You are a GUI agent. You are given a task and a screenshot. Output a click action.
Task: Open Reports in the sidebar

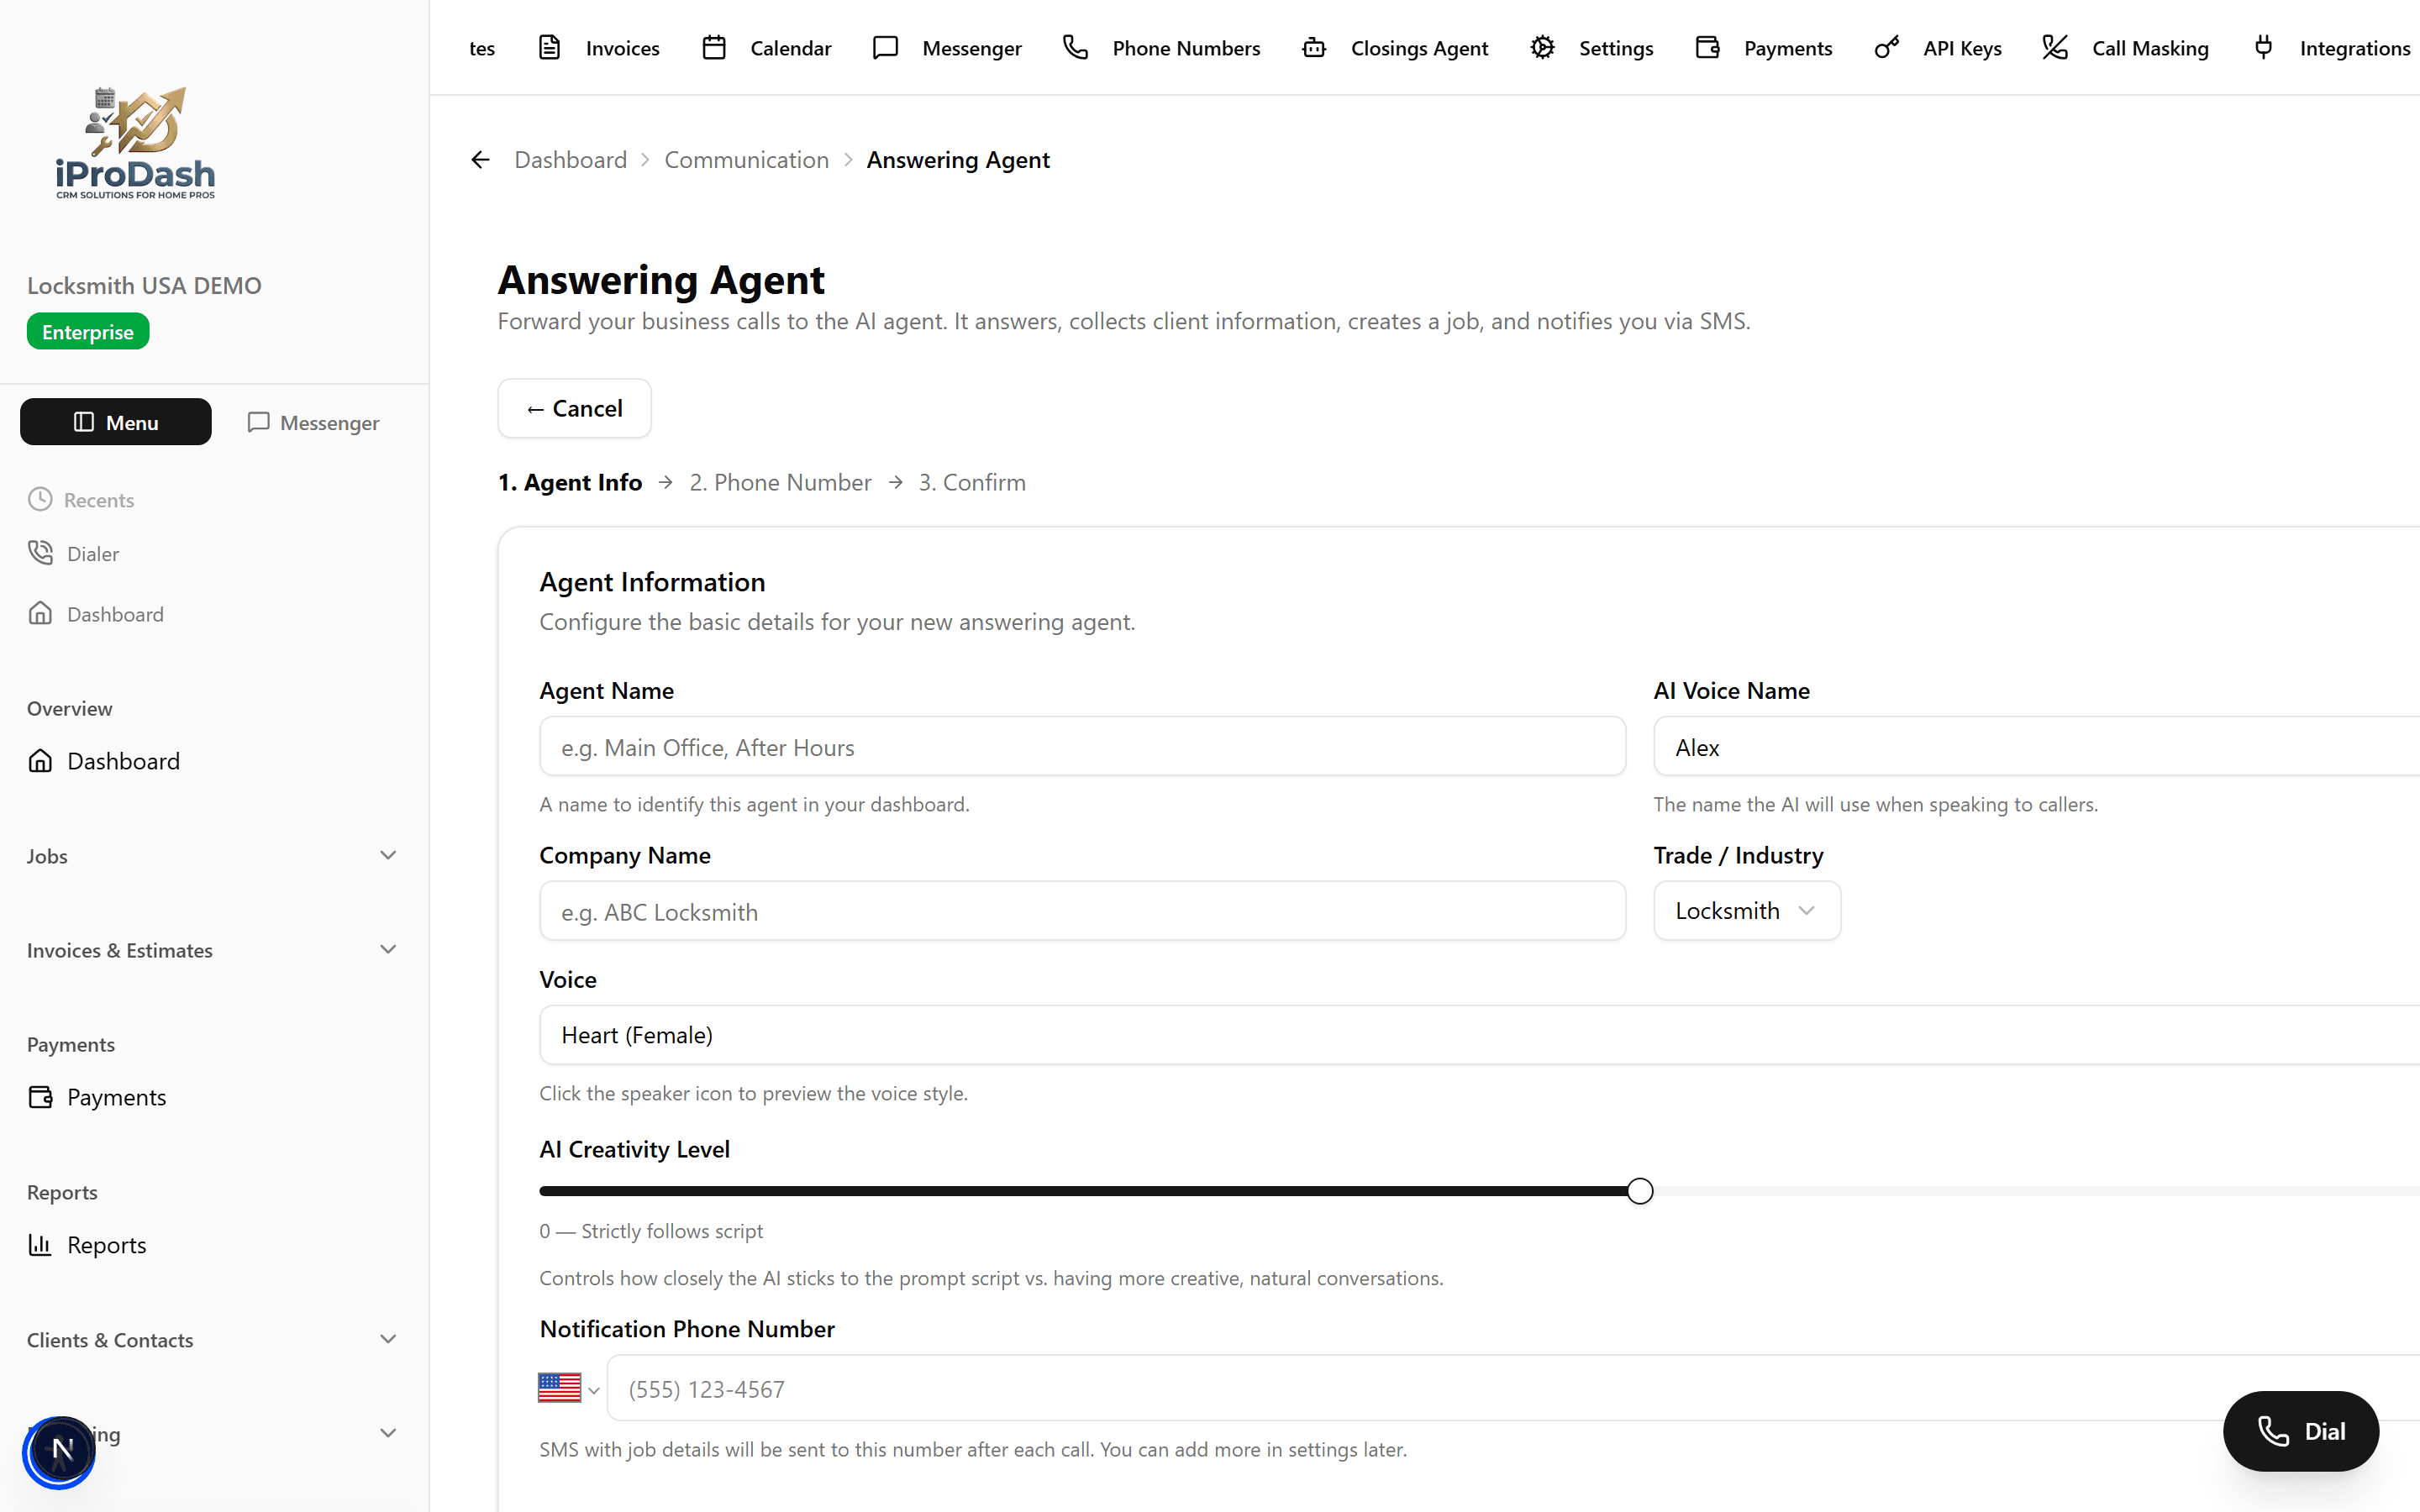point(87,1245)
